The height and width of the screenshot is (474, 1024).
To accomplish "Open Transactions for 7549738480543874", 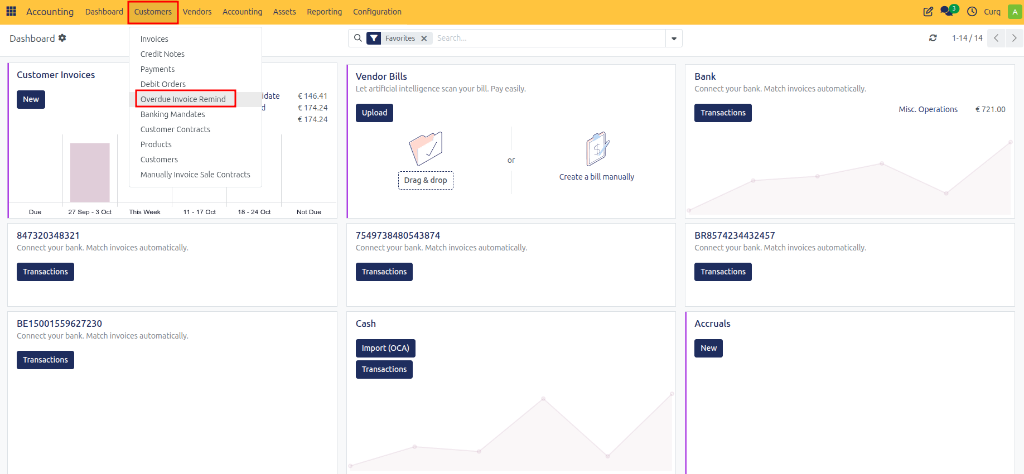I will pos(384,272).
